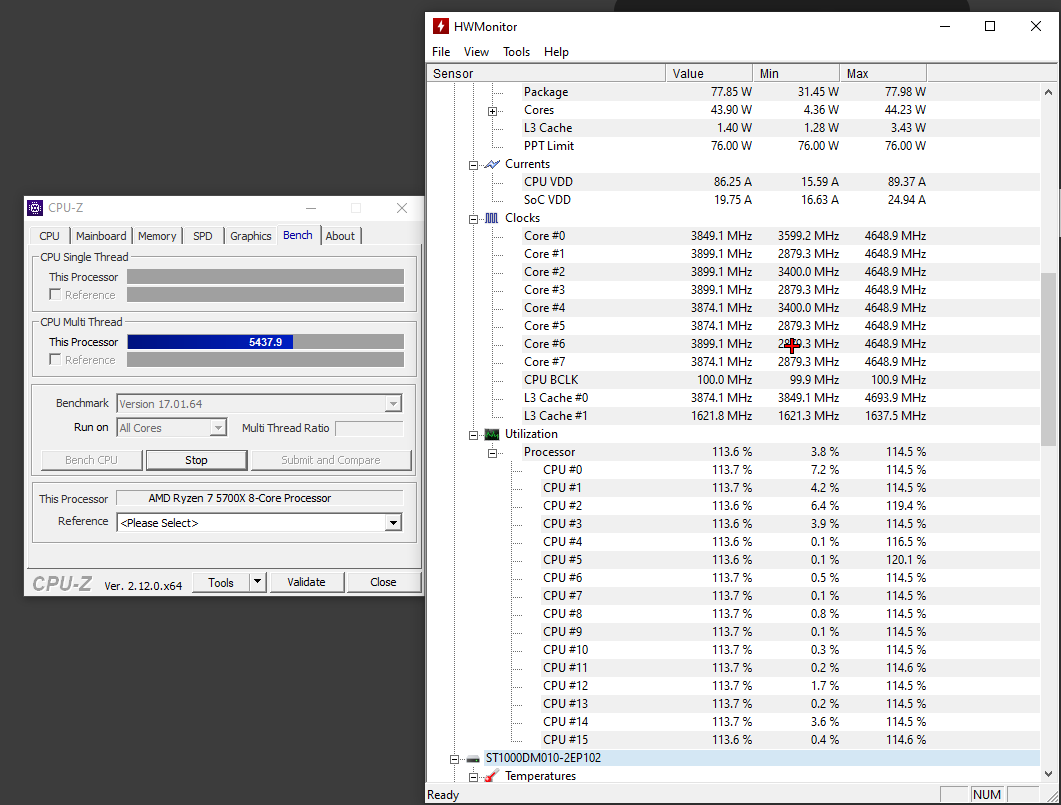Switch to the Mainboard tab

pos(101,236)
